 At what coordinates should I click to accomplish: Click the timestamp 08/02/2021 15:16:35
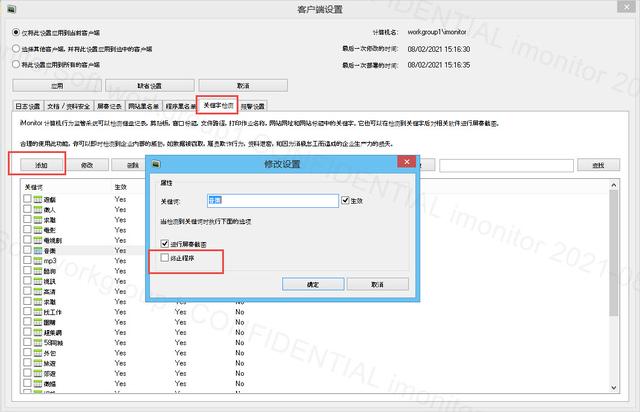[439, 65]
